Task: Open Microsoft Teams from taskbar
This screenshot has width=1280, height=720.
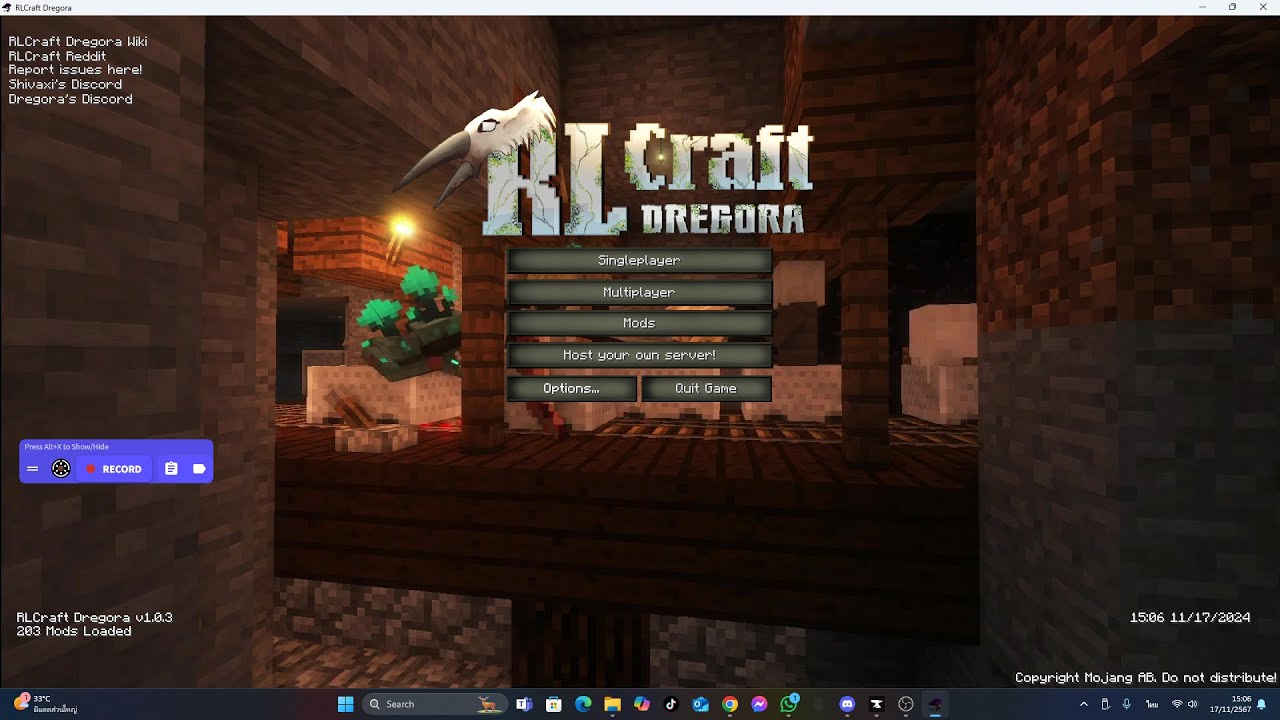Action: coord(524,704)
